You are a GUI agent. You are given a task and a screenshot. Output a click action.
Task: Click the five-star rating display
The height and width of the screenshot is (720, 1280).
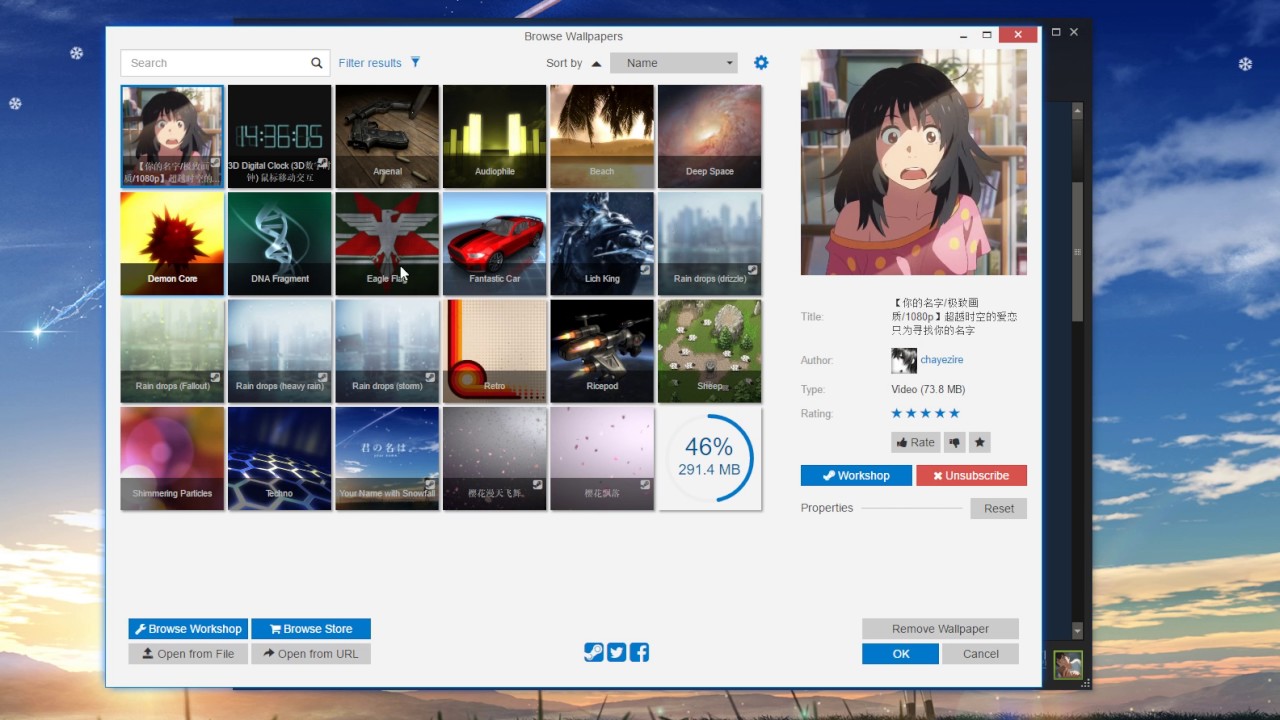point(925,413)
